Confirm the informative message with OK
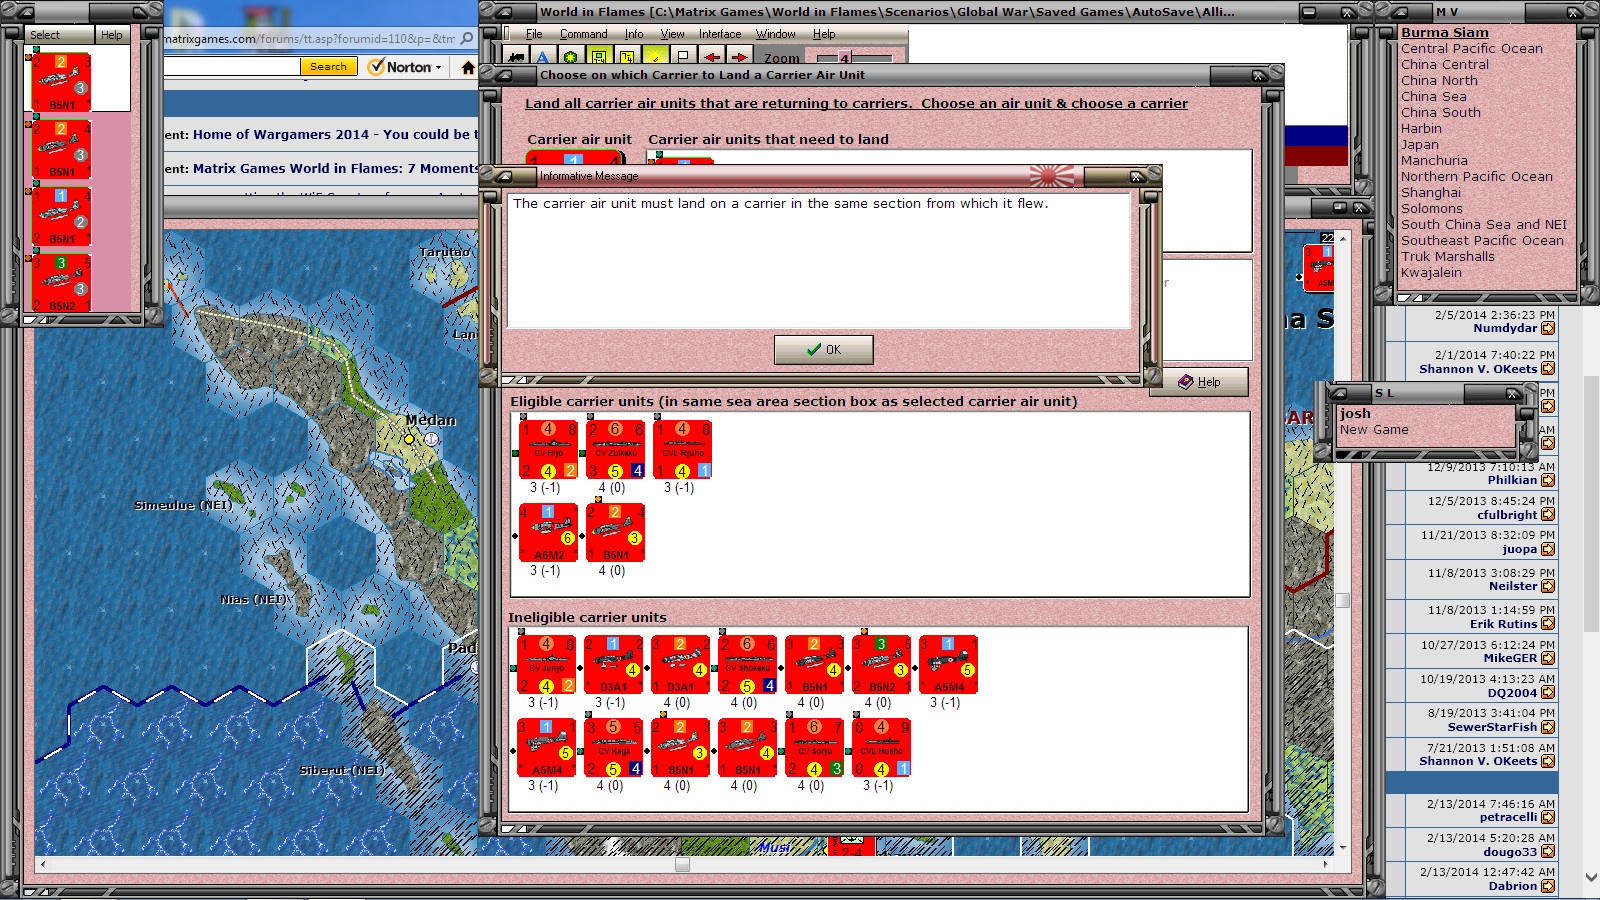Screen dimensions: 1600x900 [823, 350]
